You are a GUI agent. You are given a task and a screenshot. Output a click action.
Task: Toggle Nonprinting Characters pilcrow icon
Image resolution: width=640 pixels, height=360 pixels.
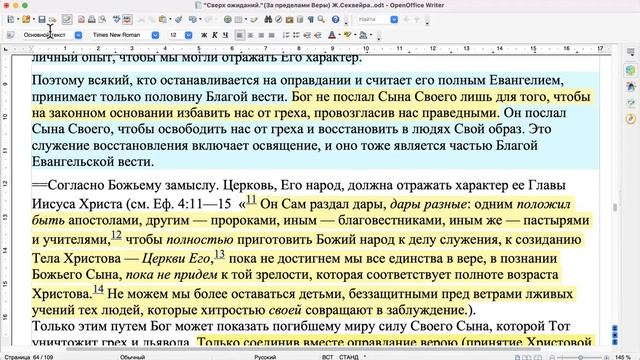pyautogui.click(x=311, y=19)
